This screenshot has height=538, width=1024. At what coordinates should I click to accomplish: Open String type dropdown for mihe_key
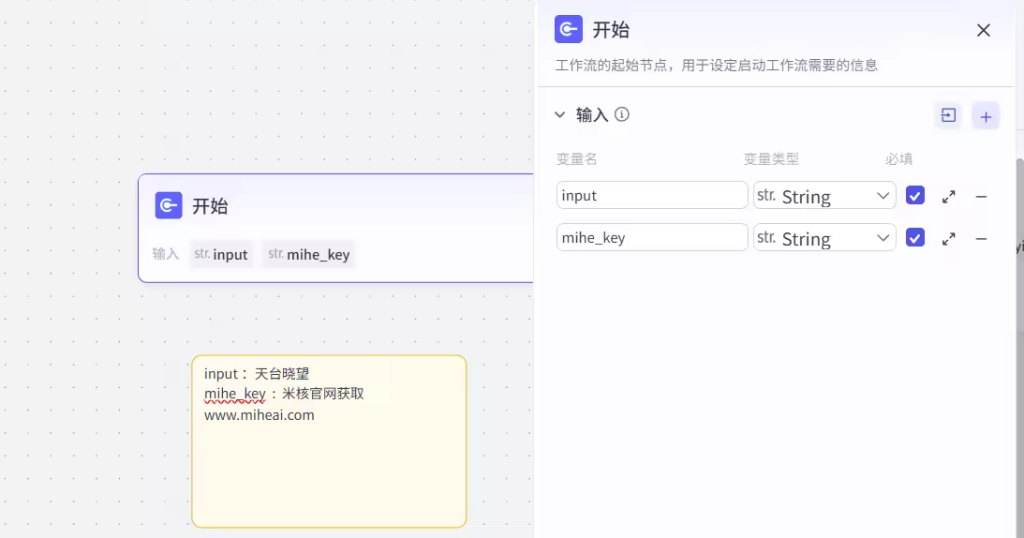tap(824, 238)
